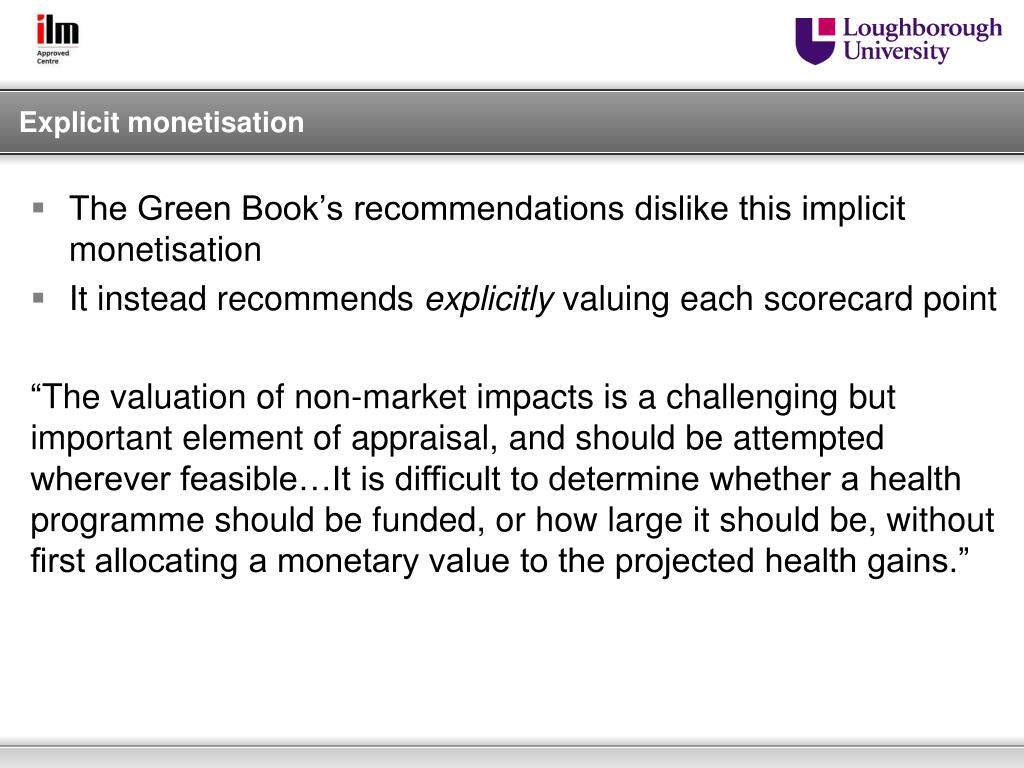Click the word 'monetisation' under first bullet
Screen dimensions: 1024x768
(x=165, y=249)
